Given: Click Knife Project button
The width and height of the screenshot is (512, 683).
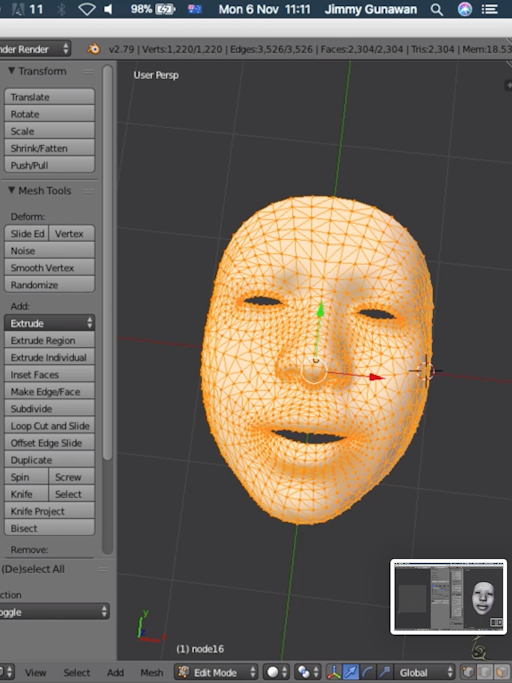Looking at the screenshot, I should (49, 511).
